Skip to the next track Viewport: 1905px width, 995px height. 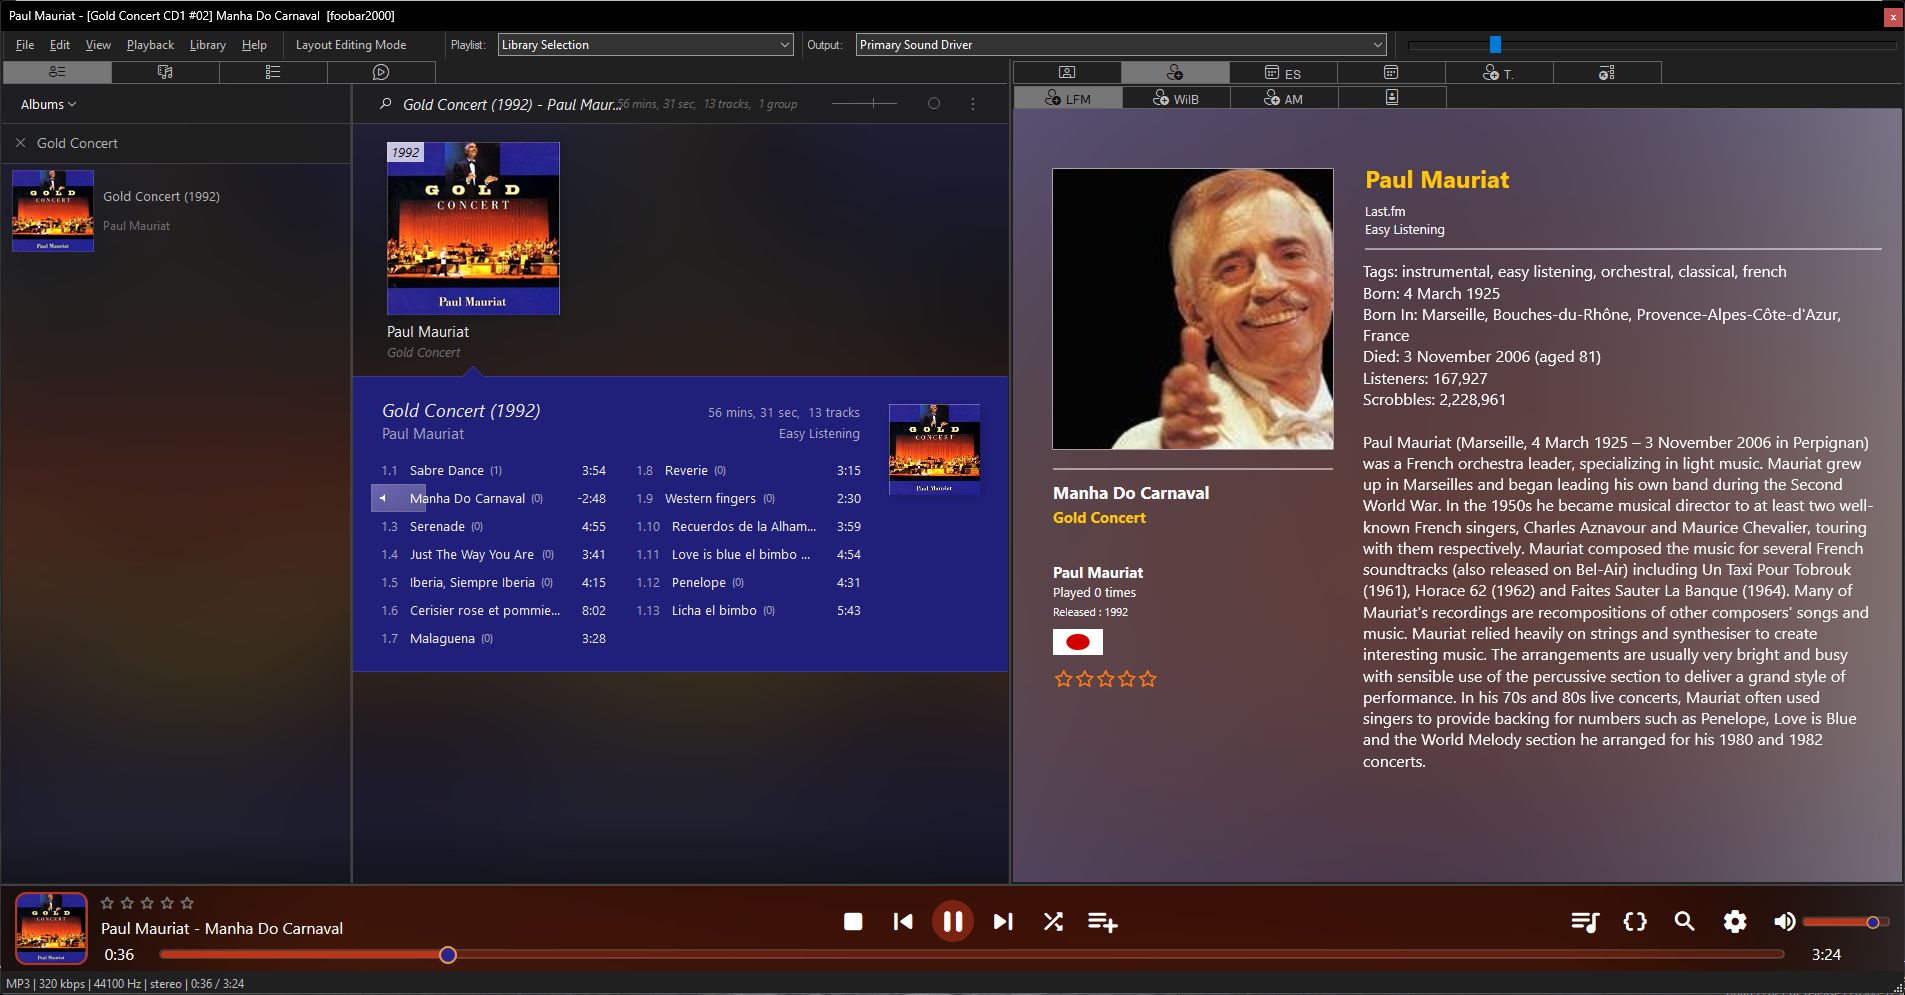1003,921
